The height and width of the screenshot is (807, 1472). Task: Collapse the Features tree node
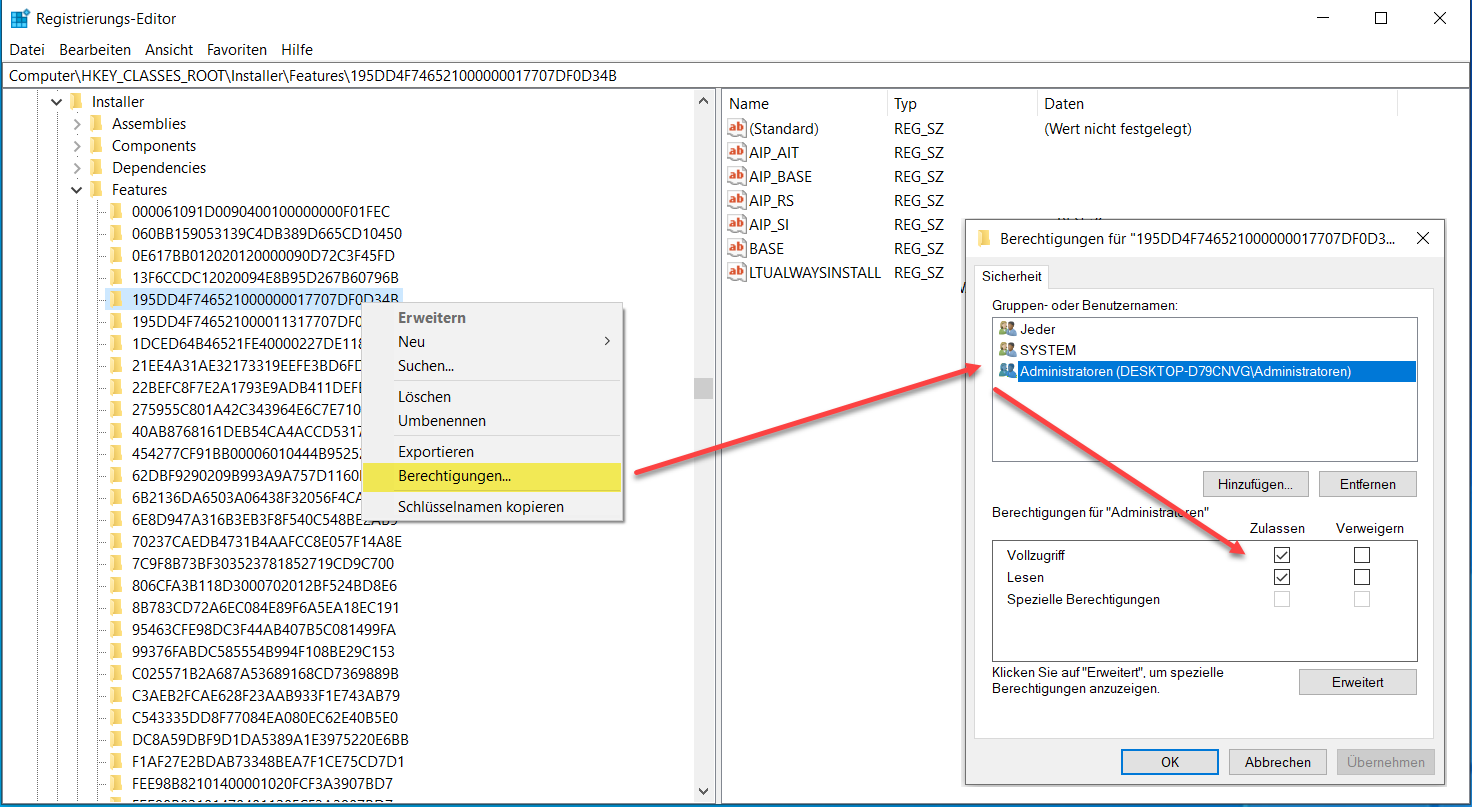click(76, 189)
